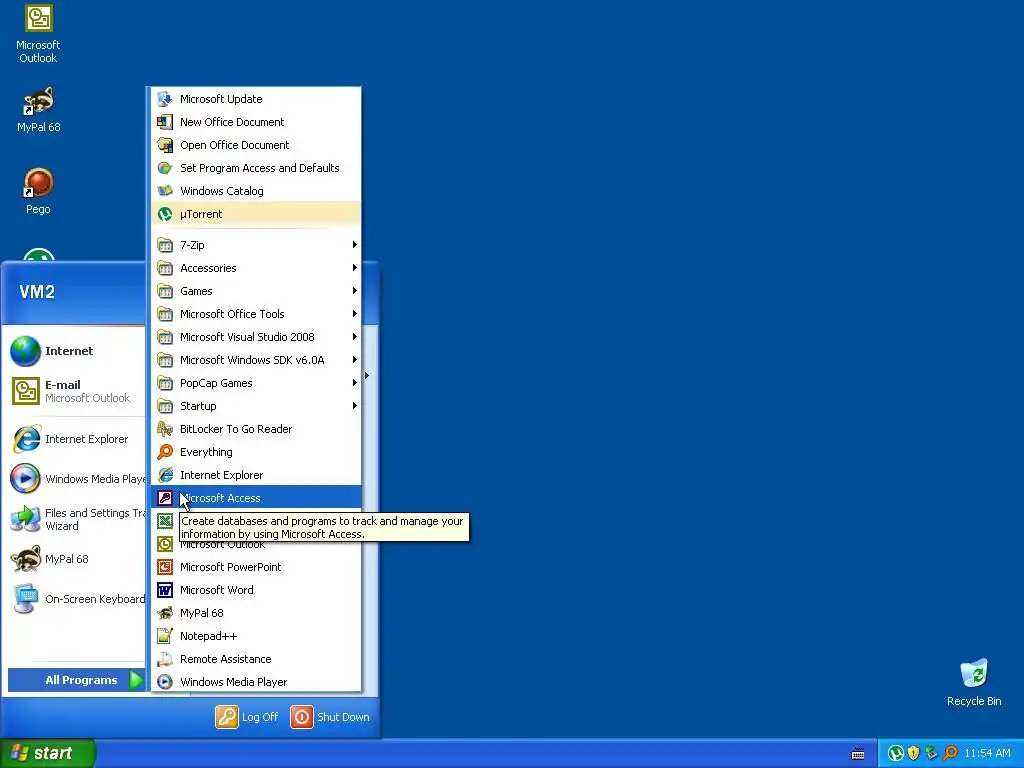The width and height of the screenshot is (1024, 768).
Task: Select MyPal 68 desktop shortcut
Action: click(x=38, y=110)
